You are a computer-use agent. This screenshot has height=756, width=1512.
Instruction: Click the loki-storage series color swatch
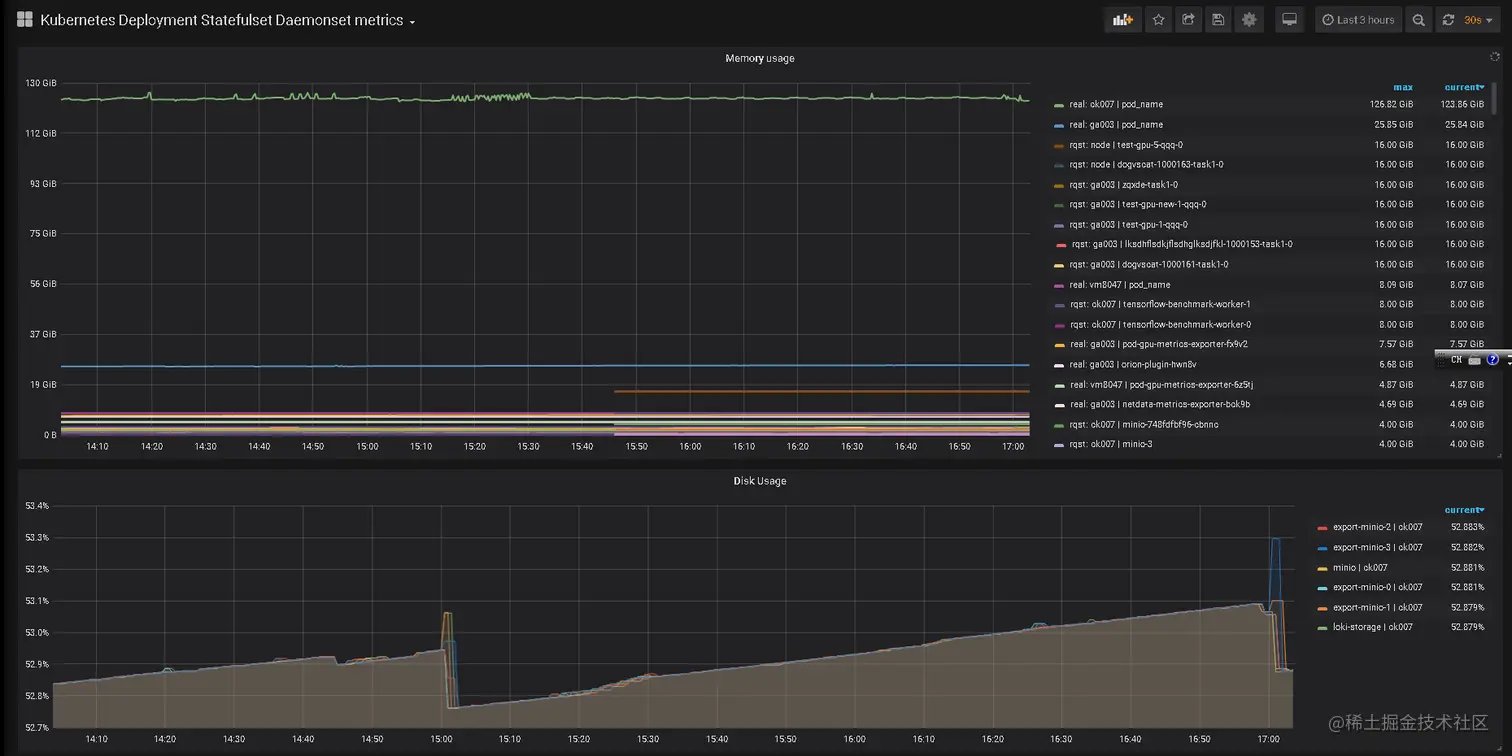[x=1323, y=628]
